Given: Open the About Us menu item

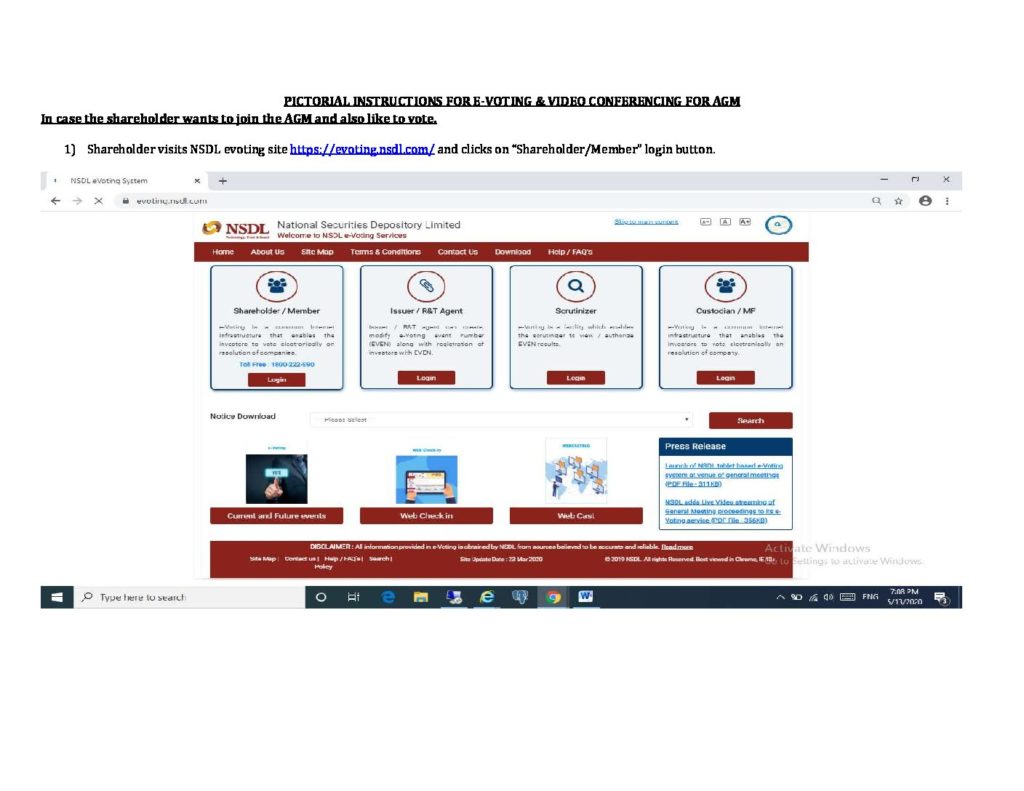Looking at the screenshot, I should point(267,252).
